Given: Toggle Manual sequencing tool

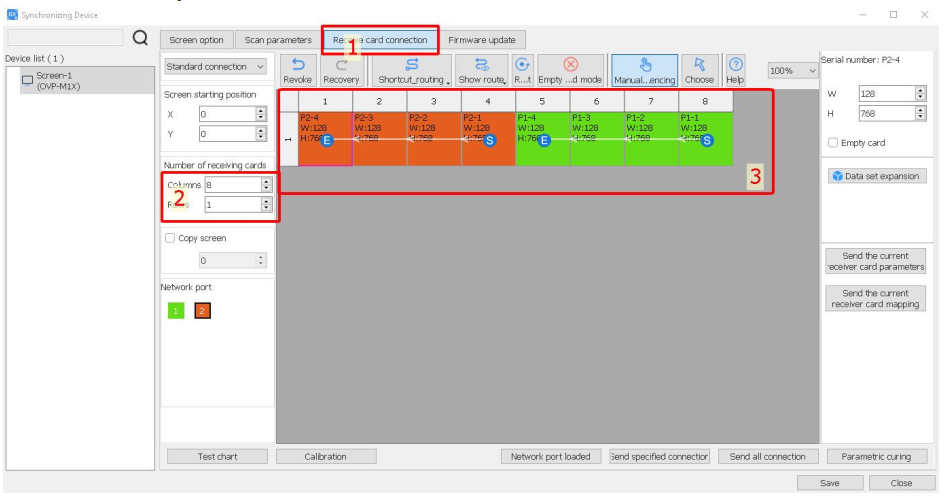Looking at the screenshot, I should [x=645, y=71].
